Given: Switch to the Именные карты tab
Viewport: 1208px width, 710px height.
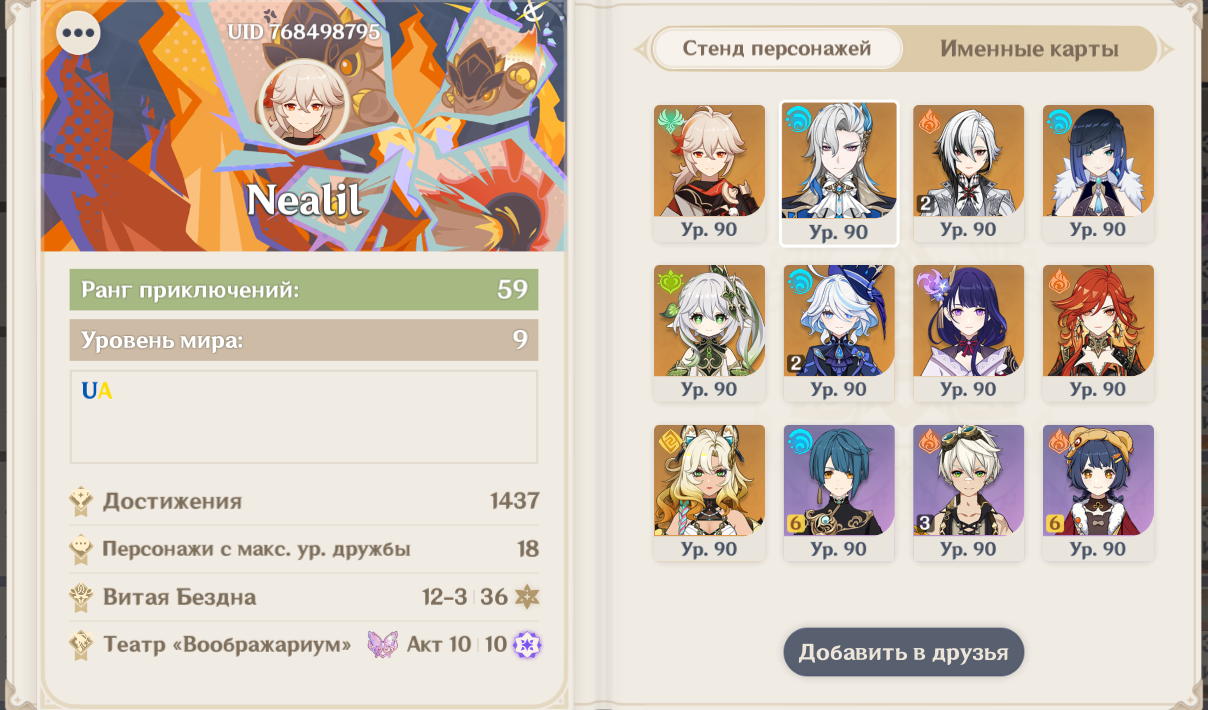Looking at the screenshot, I should click(1029, 49).
